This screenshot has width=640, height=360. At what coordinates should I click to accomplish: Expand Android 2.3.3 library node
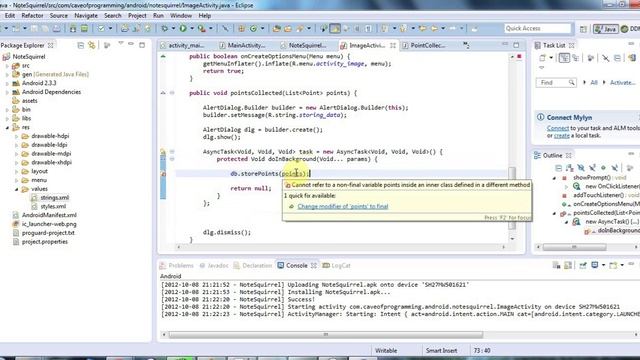(7, 83)
